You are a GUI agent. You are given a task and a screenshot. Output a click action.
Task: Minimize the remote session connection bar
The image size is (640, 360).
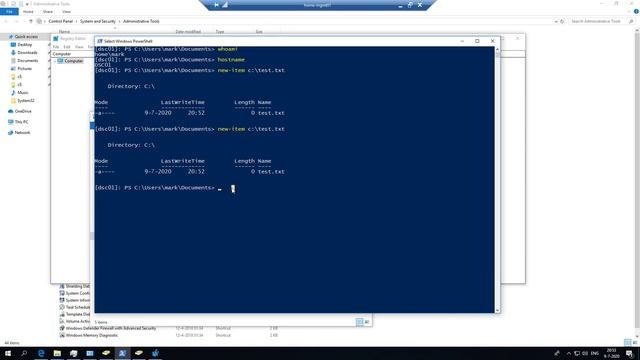coord(400,5)
